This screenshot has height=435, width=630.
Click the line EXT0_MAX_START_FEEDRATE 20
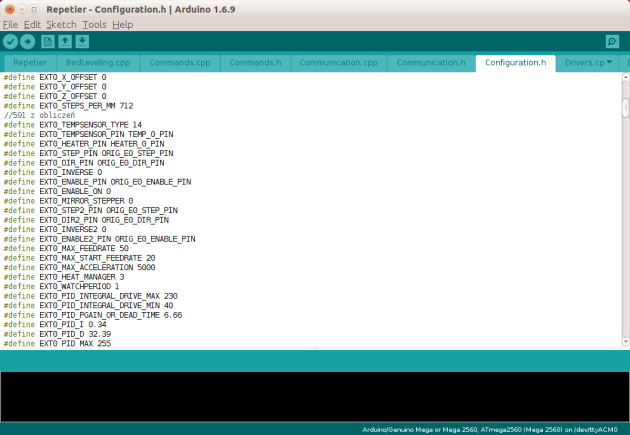pyautogui.click(x=80, y=258)
